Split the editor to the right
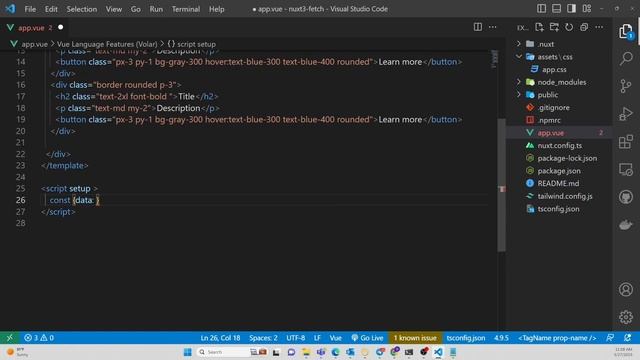The image size is (640, 360). (478, 27)
